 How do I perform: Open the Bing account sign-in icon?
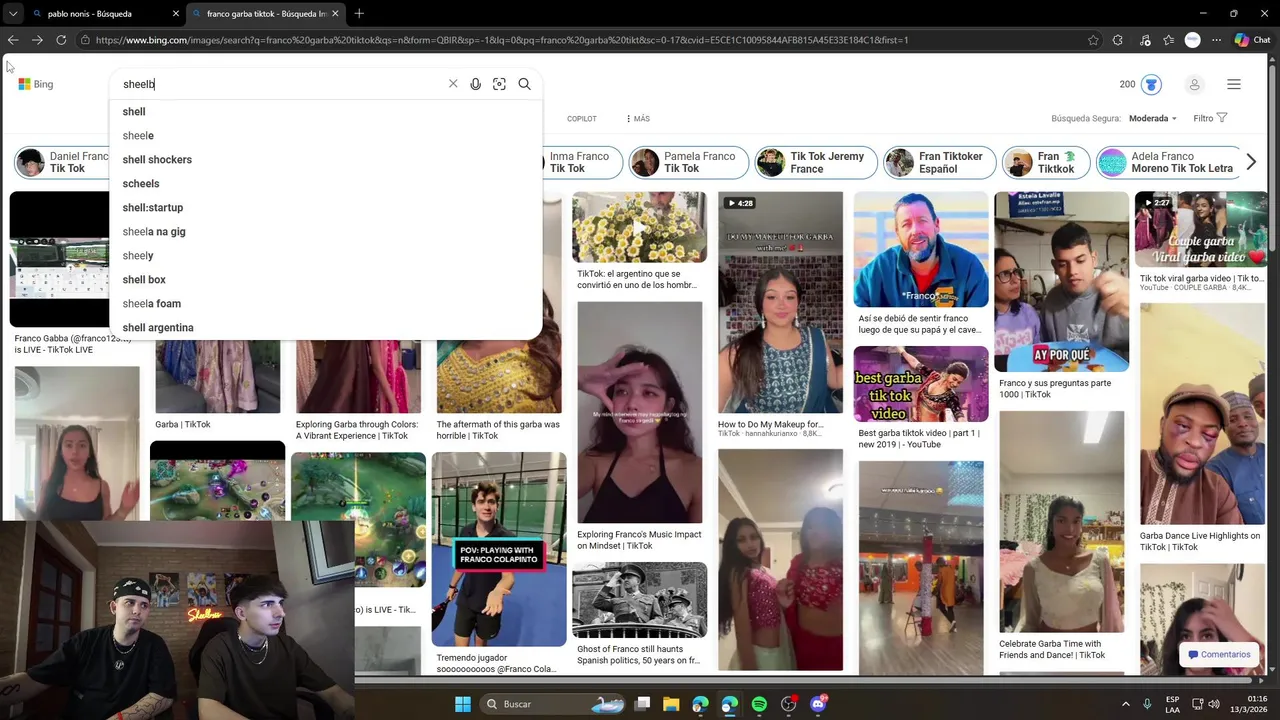(x=1194, y=84)
